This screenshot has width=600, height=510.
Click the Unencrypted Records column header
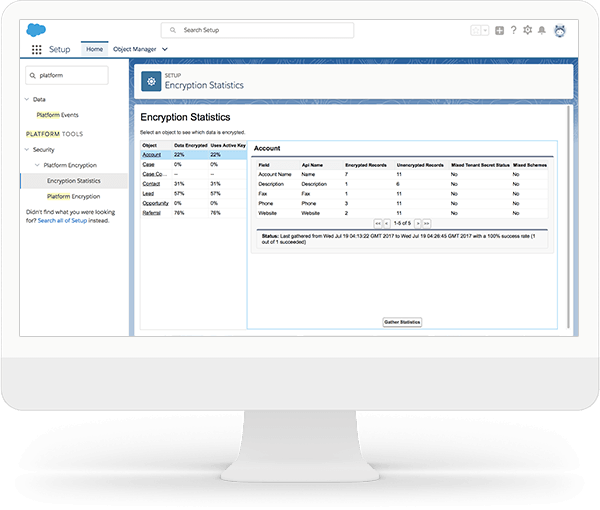(420, 165)
